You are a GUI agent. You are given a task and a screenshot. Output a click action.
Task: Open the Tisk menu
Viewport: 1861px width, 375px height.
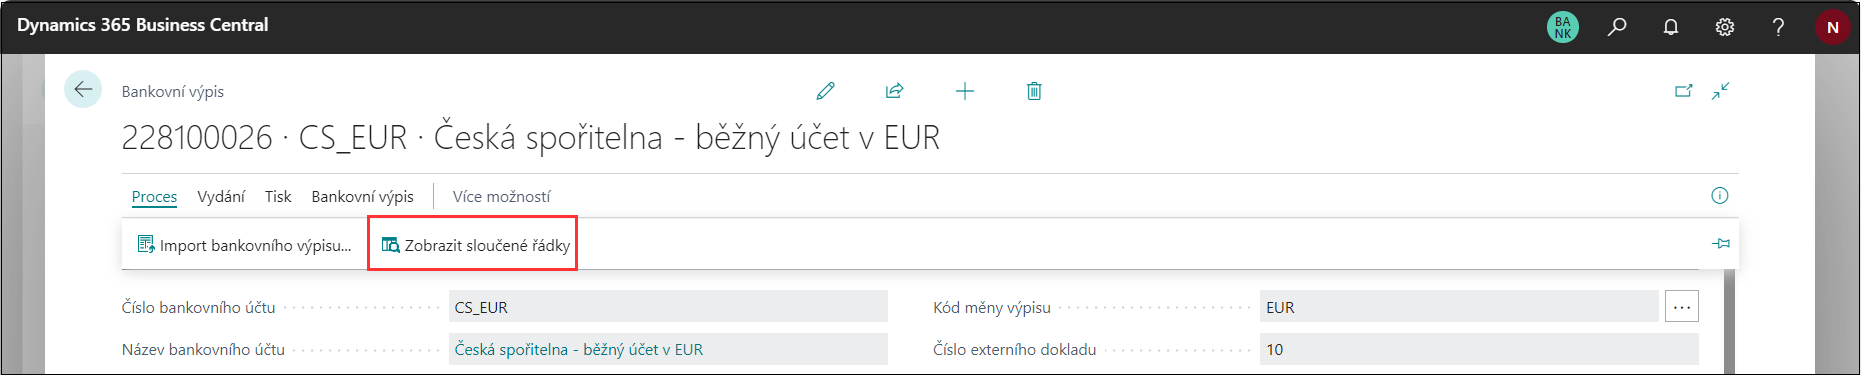point(278,196)
